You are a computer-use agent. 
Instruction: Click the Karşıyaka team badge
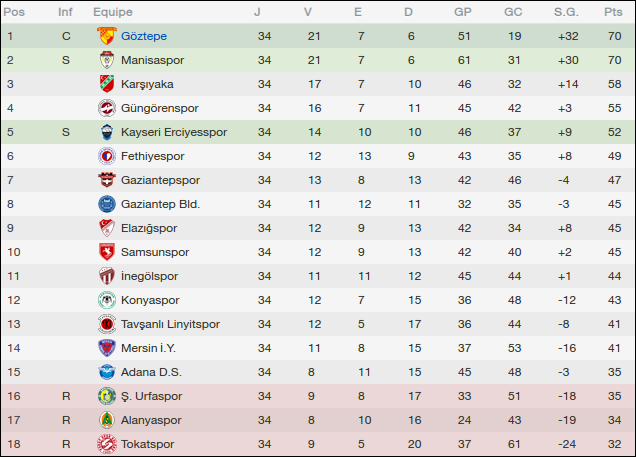[106, 84]
